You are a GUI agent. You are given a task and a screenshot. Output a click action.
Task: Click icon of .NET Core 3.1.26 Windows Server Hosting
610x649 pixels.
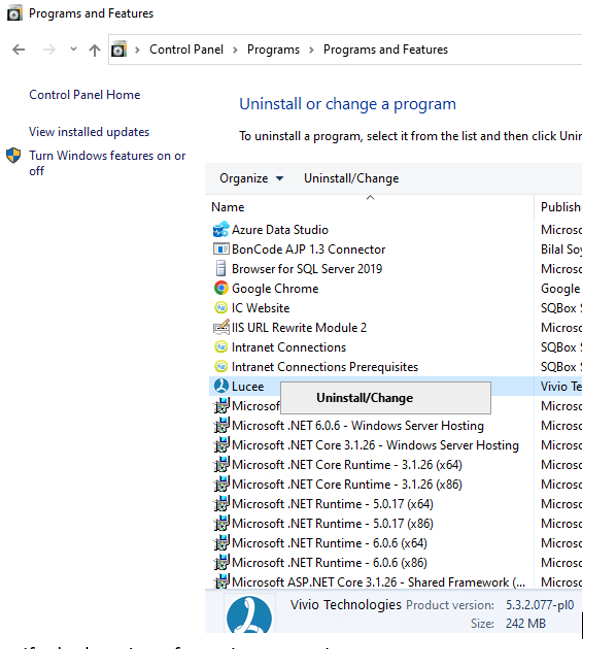(221, 445)
